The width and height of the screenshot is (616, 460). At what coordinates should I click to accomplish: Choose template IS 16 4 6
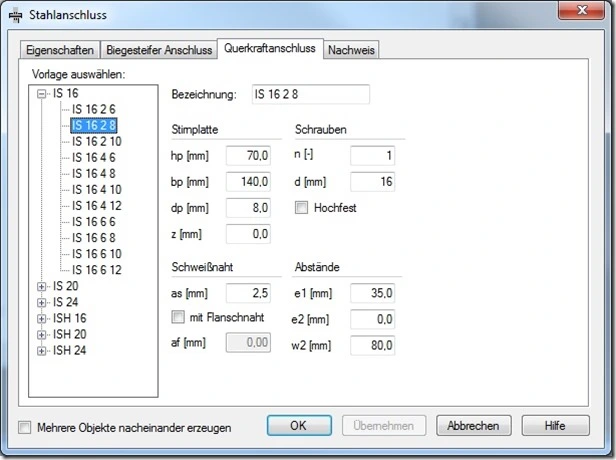[x=94, y=158]
